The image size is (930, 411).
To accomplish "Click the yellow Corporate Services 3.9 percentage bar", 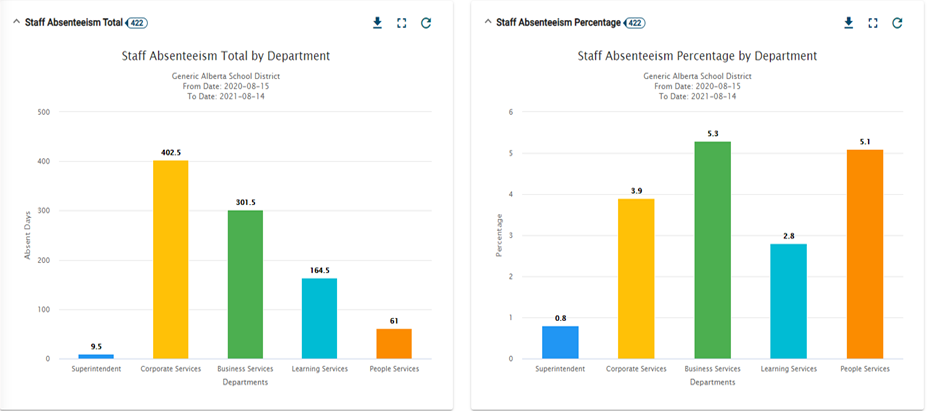I will pyautogui.click(x=636, y=278).
